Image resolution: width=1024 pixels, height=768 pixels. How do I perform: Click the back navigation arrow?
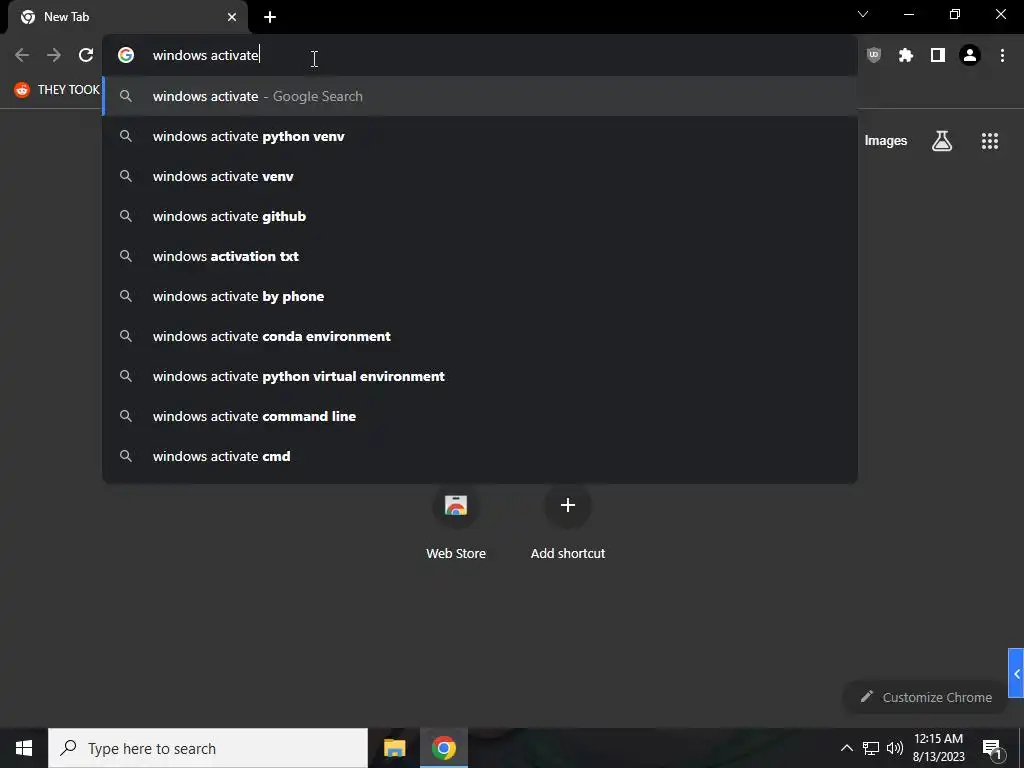[22, 56]
